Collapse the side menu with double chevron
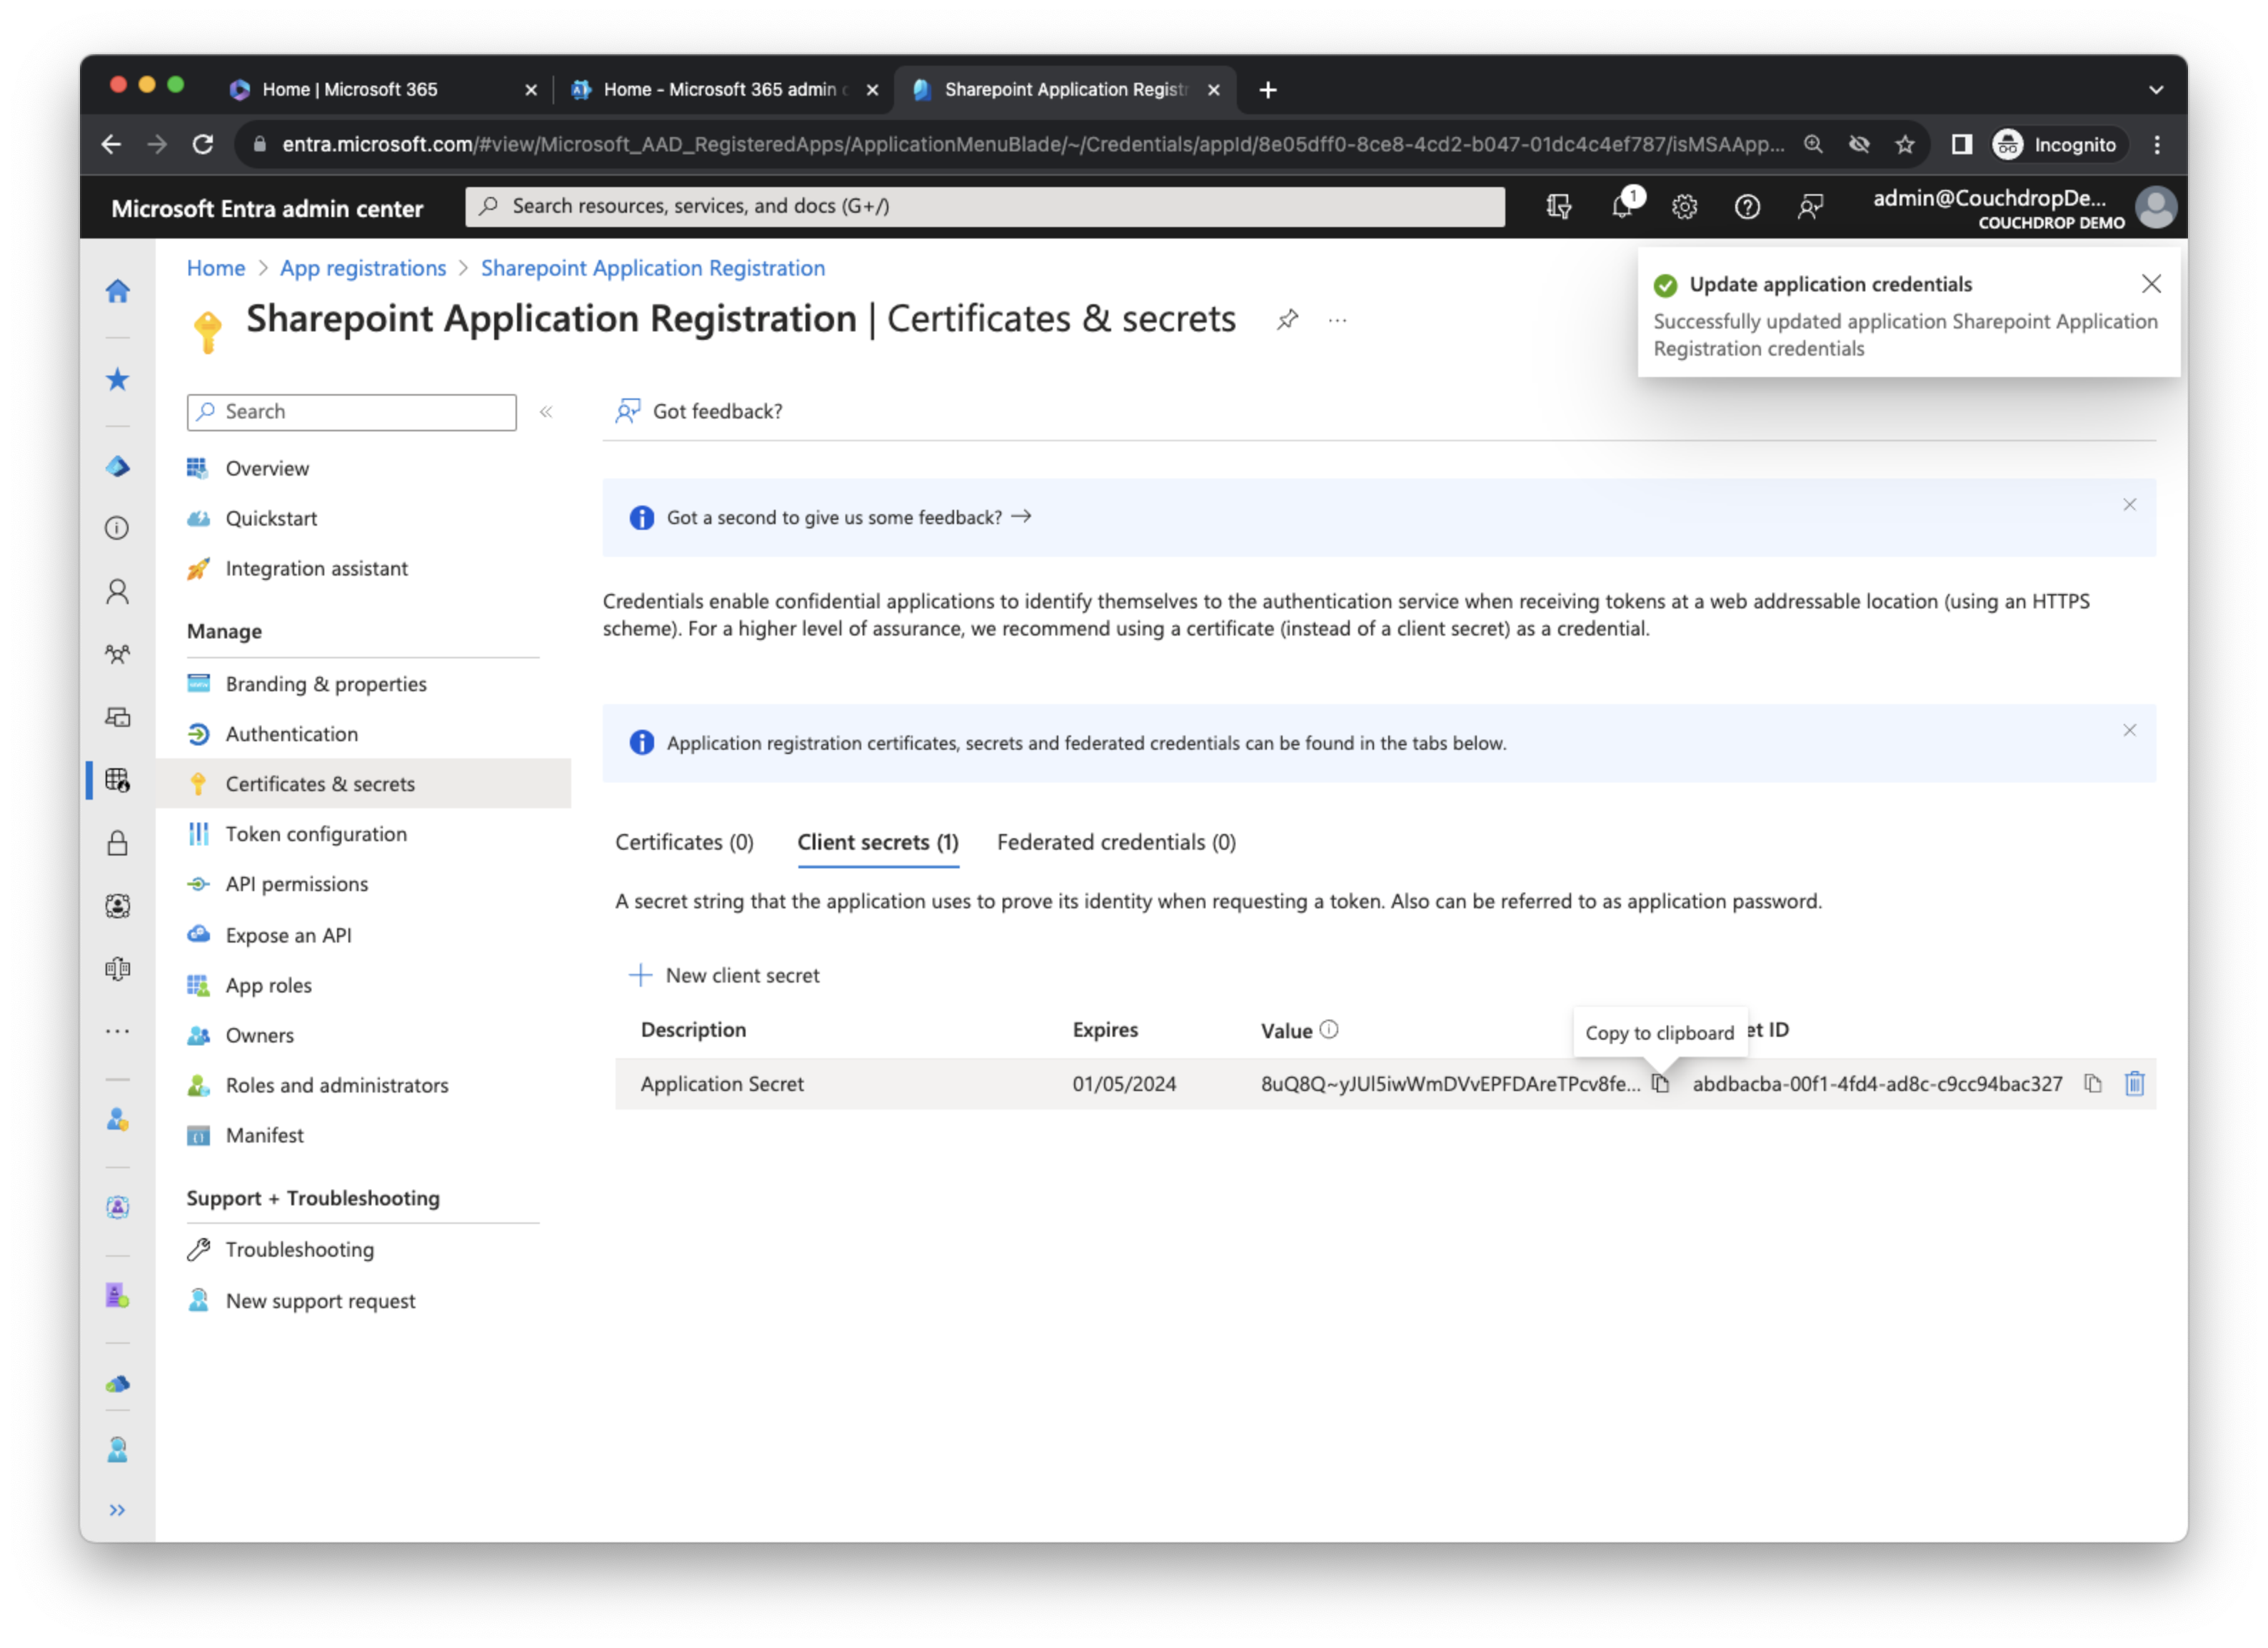This screenshot has width=2268, height=1648. click(546, 412)
